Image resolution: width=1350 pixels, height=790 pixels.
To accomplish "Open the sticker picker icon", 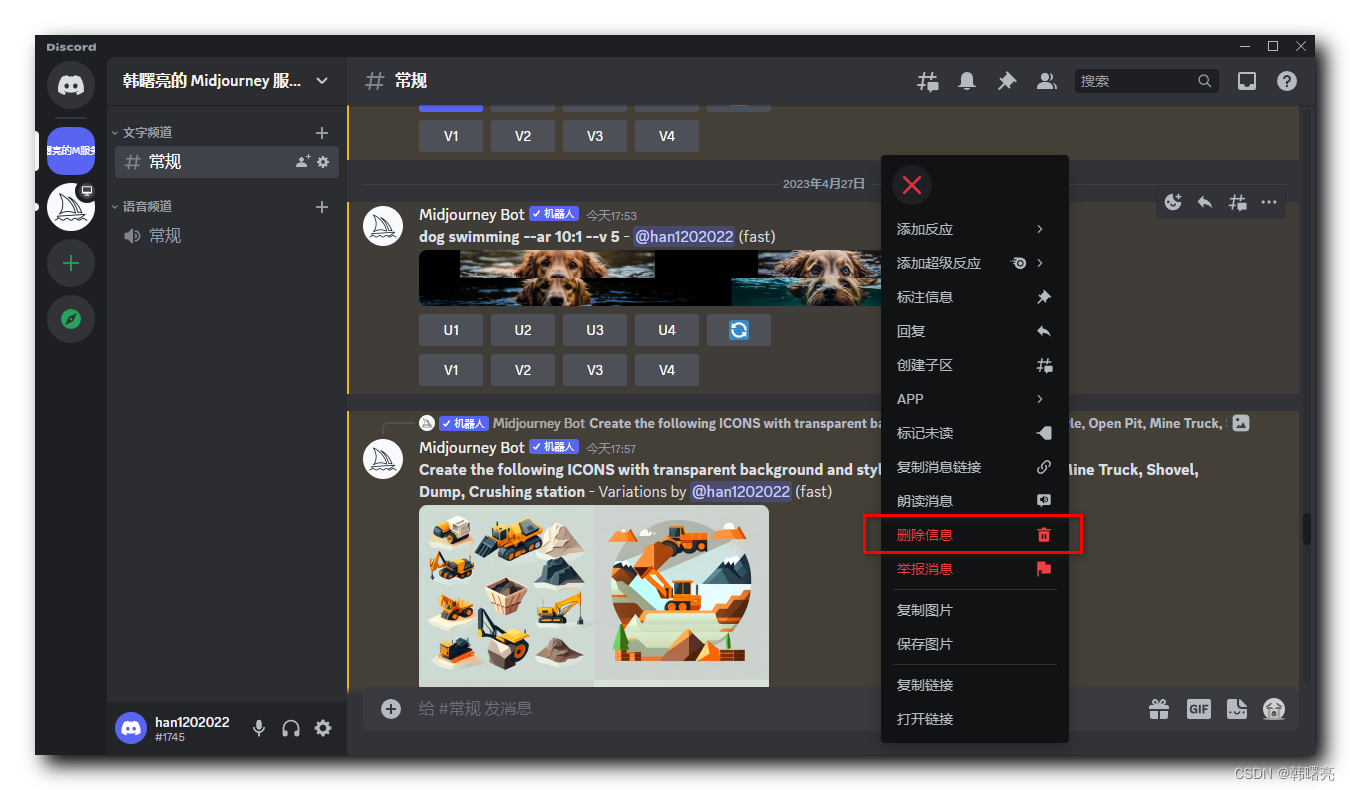I will [1237, 709].
